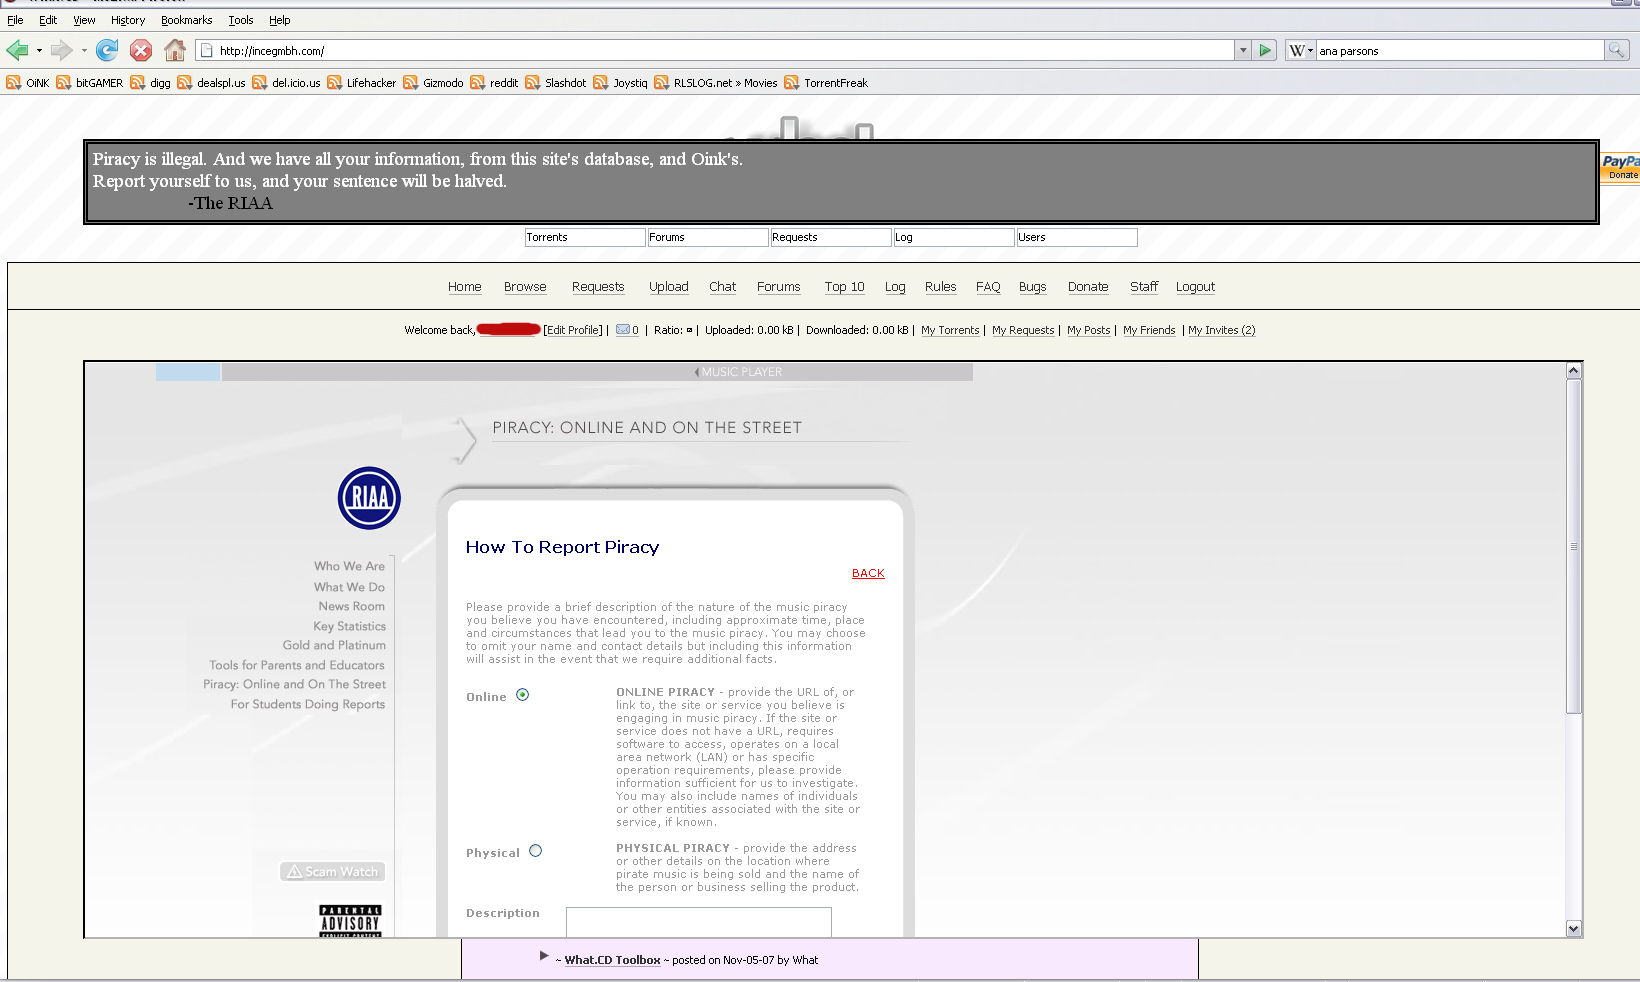The image size is (1640, 982).
Task: Open the reddit feed bookmark
Action: click(x=494, y=83)
